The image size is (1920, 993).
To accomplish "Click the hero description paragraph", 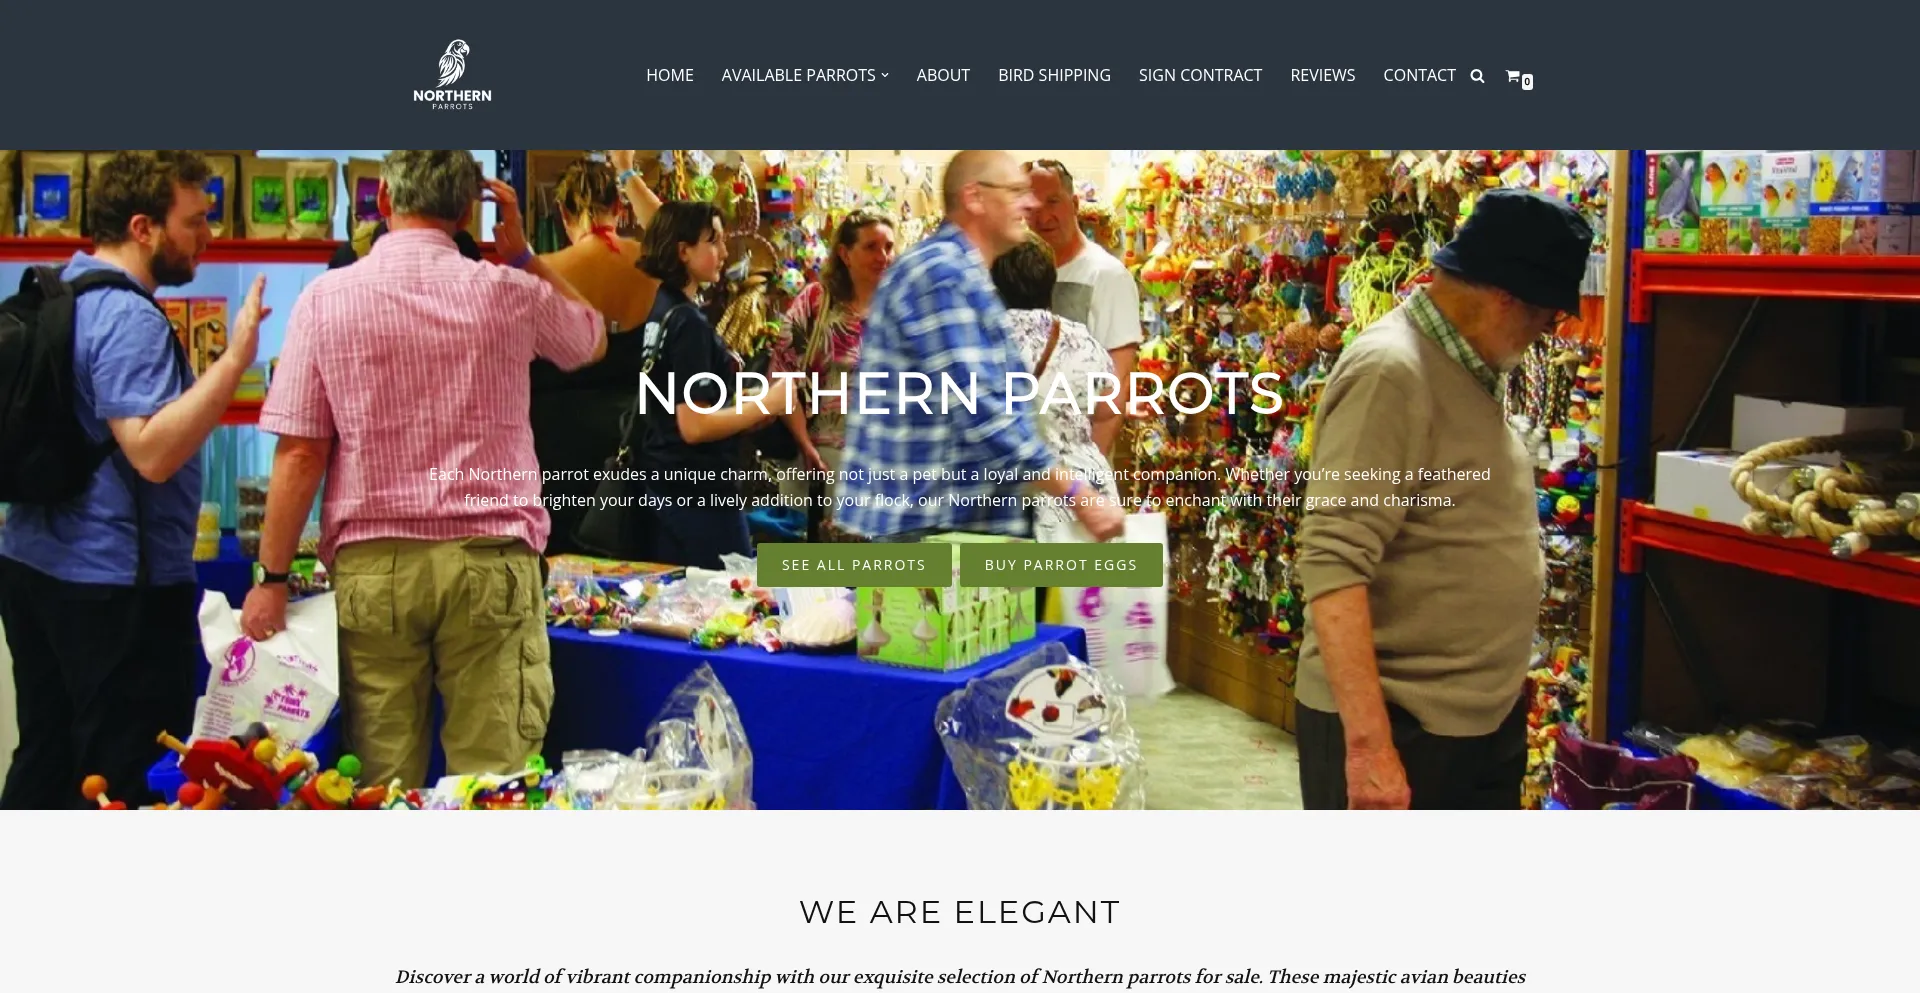I will [960, 487].
